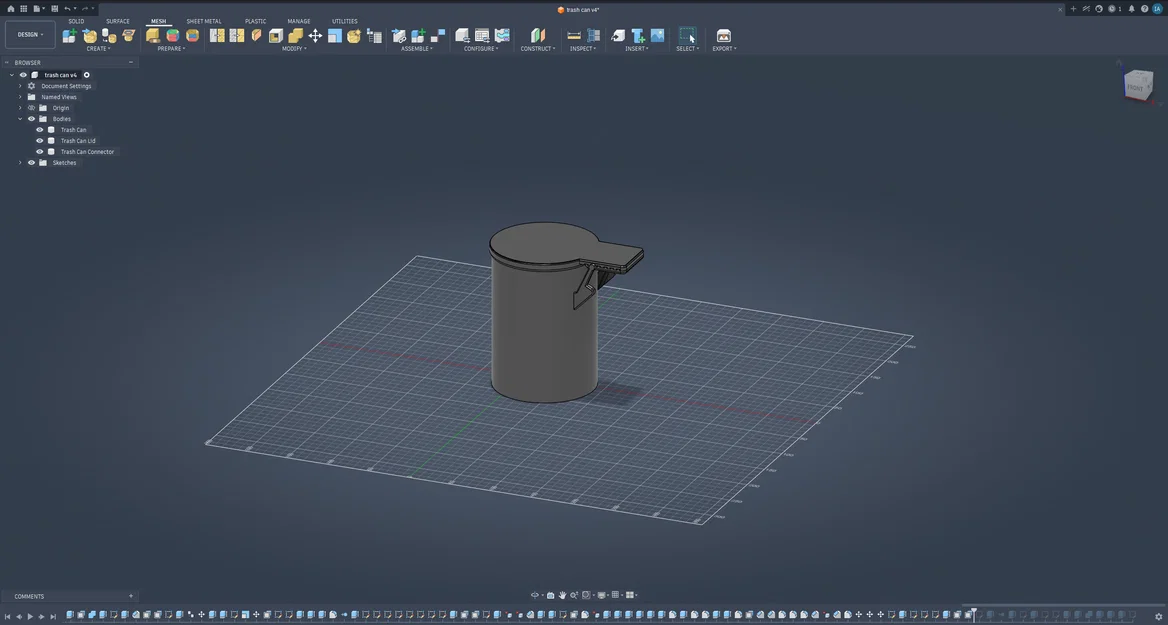
Task: Click the Insert Derive icon
Action: (x=618, y=36)
